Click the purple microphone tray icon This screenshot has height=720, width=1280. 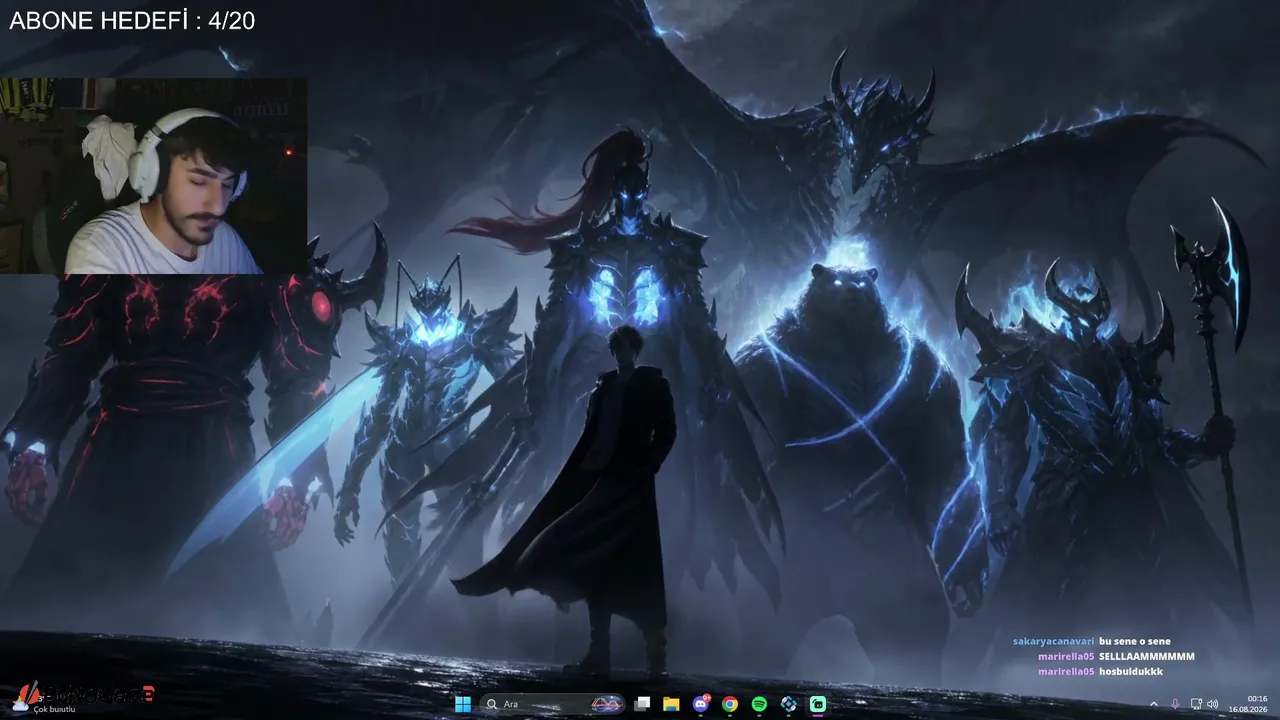[x=1175, y=704]
